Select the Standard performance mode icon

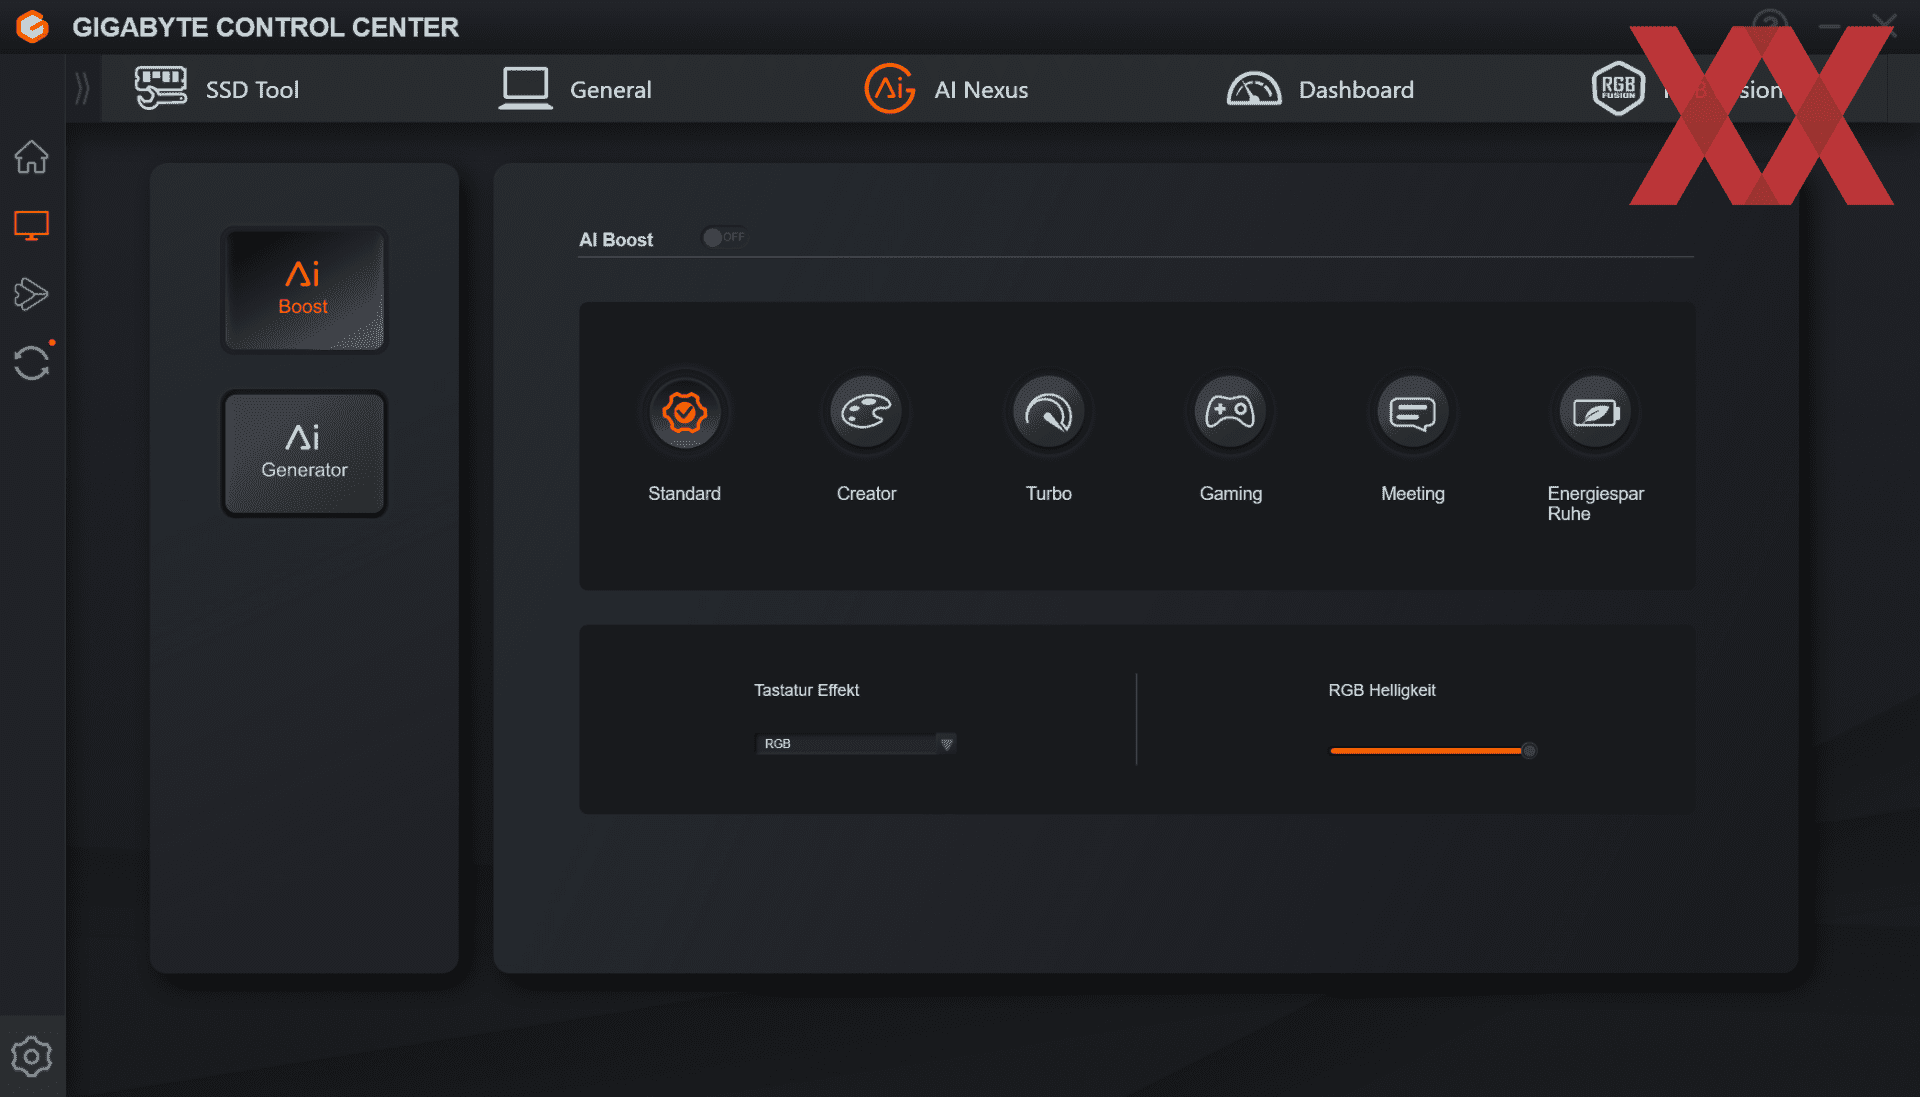coord(685,412)
